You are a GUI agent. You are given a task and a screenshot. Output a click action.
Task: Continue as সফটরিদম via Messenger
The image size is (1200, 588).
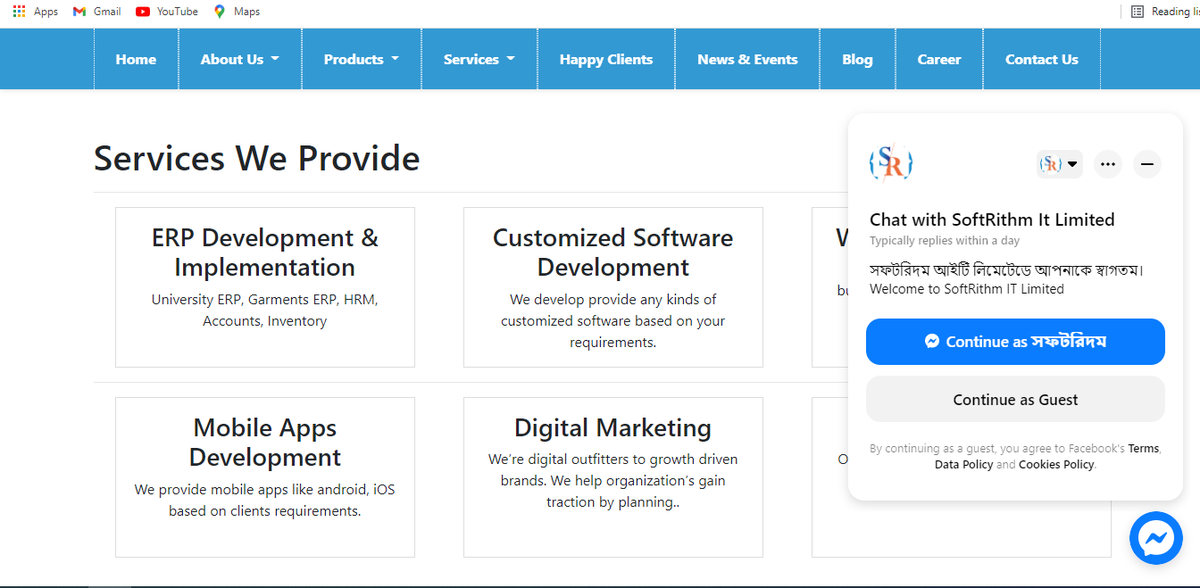coord(1015,342)
